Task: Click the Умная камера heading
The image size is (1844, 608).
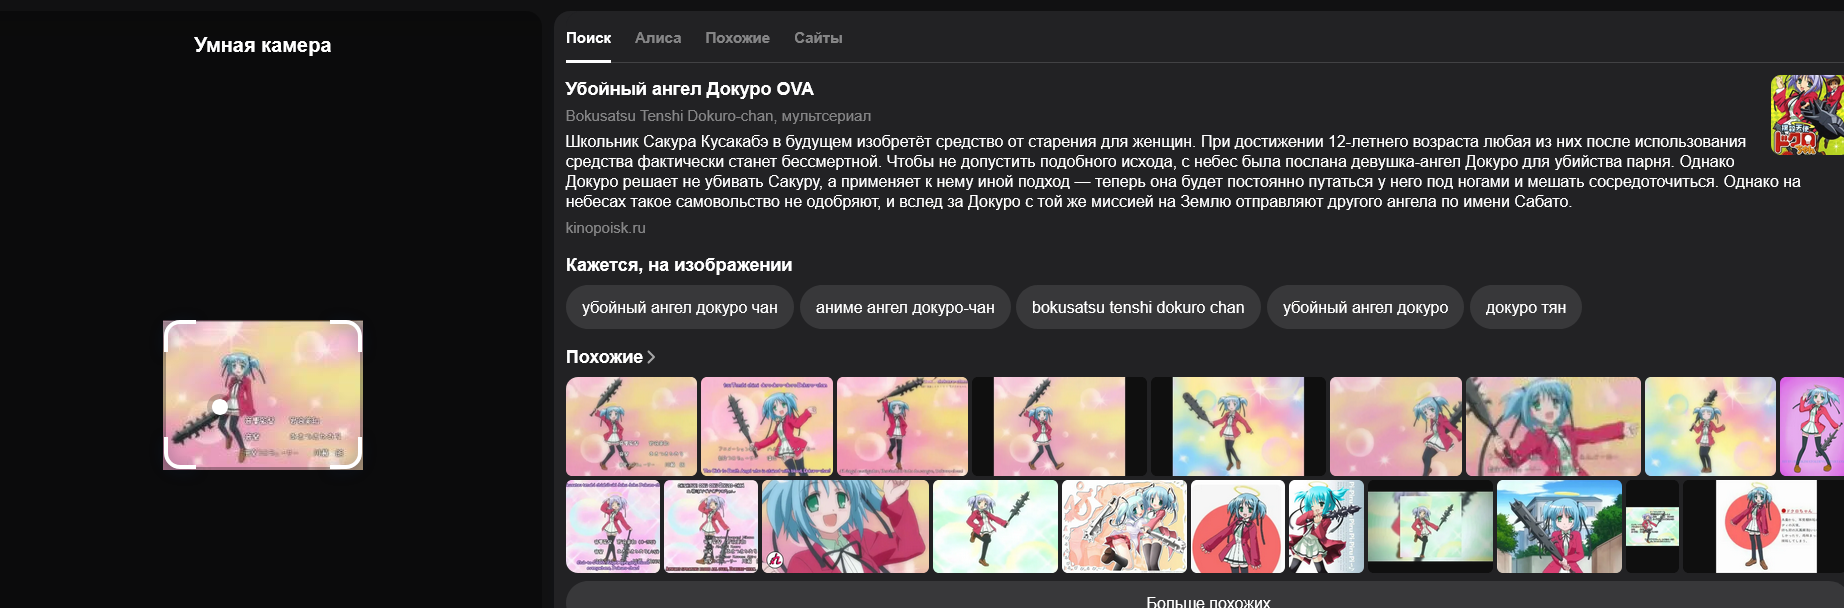Action: (262, 45)
